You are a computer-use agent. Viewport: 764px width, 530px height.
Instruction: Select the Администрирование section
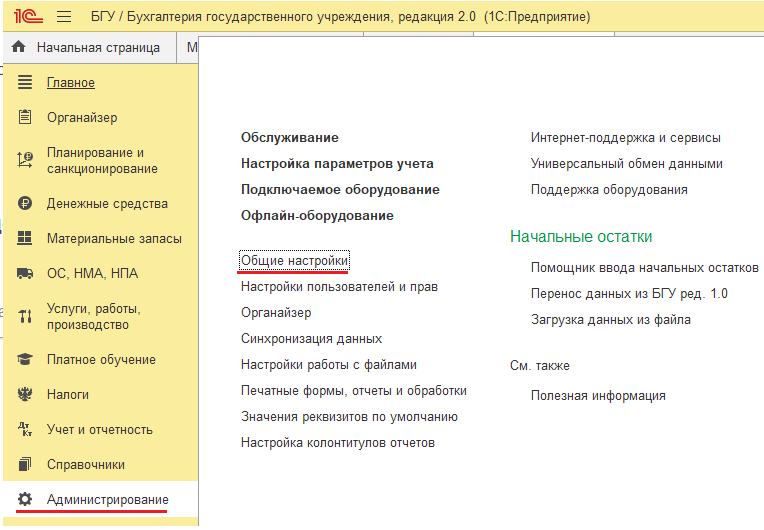(108, 500)
